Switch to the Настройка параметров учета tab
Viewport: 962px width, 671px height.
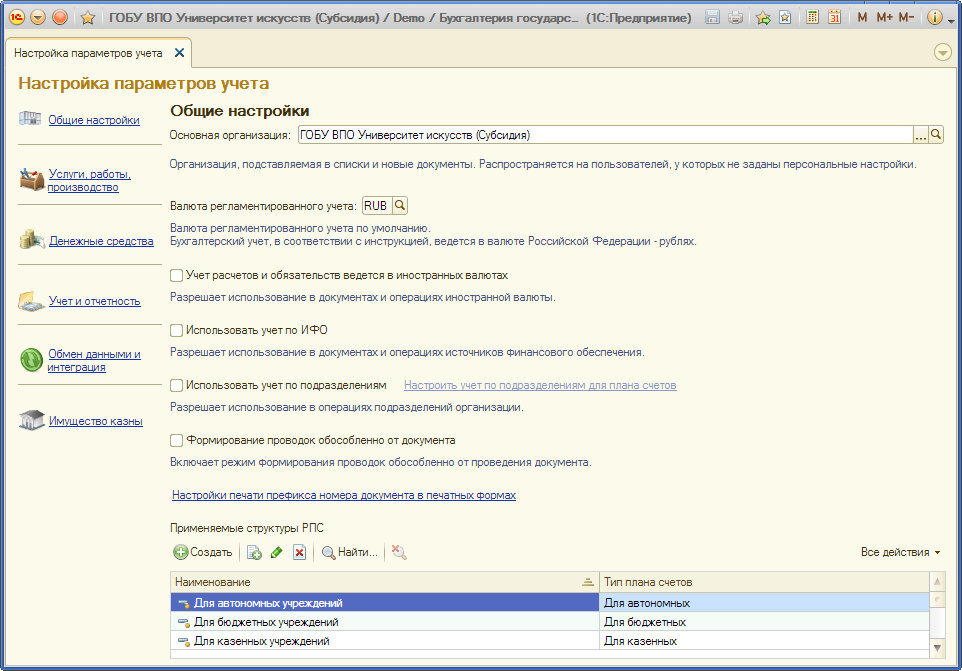pyautogui.click(x=88, y=53)
